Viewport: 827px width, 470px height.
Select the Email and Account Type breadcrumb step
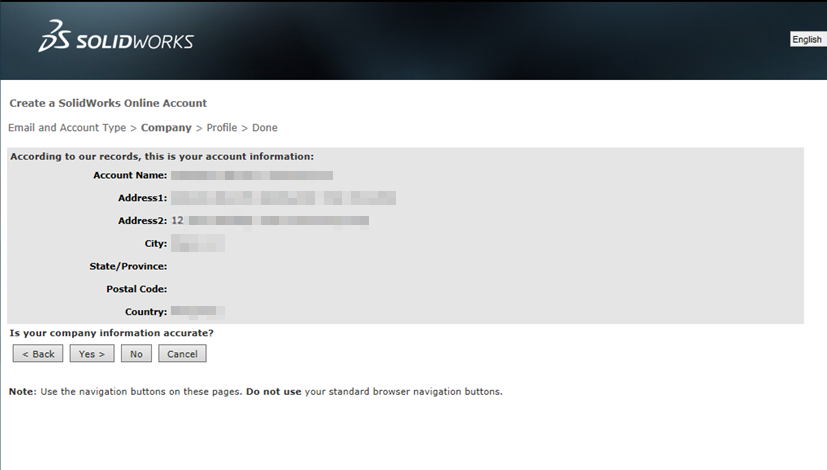[67, 128]
